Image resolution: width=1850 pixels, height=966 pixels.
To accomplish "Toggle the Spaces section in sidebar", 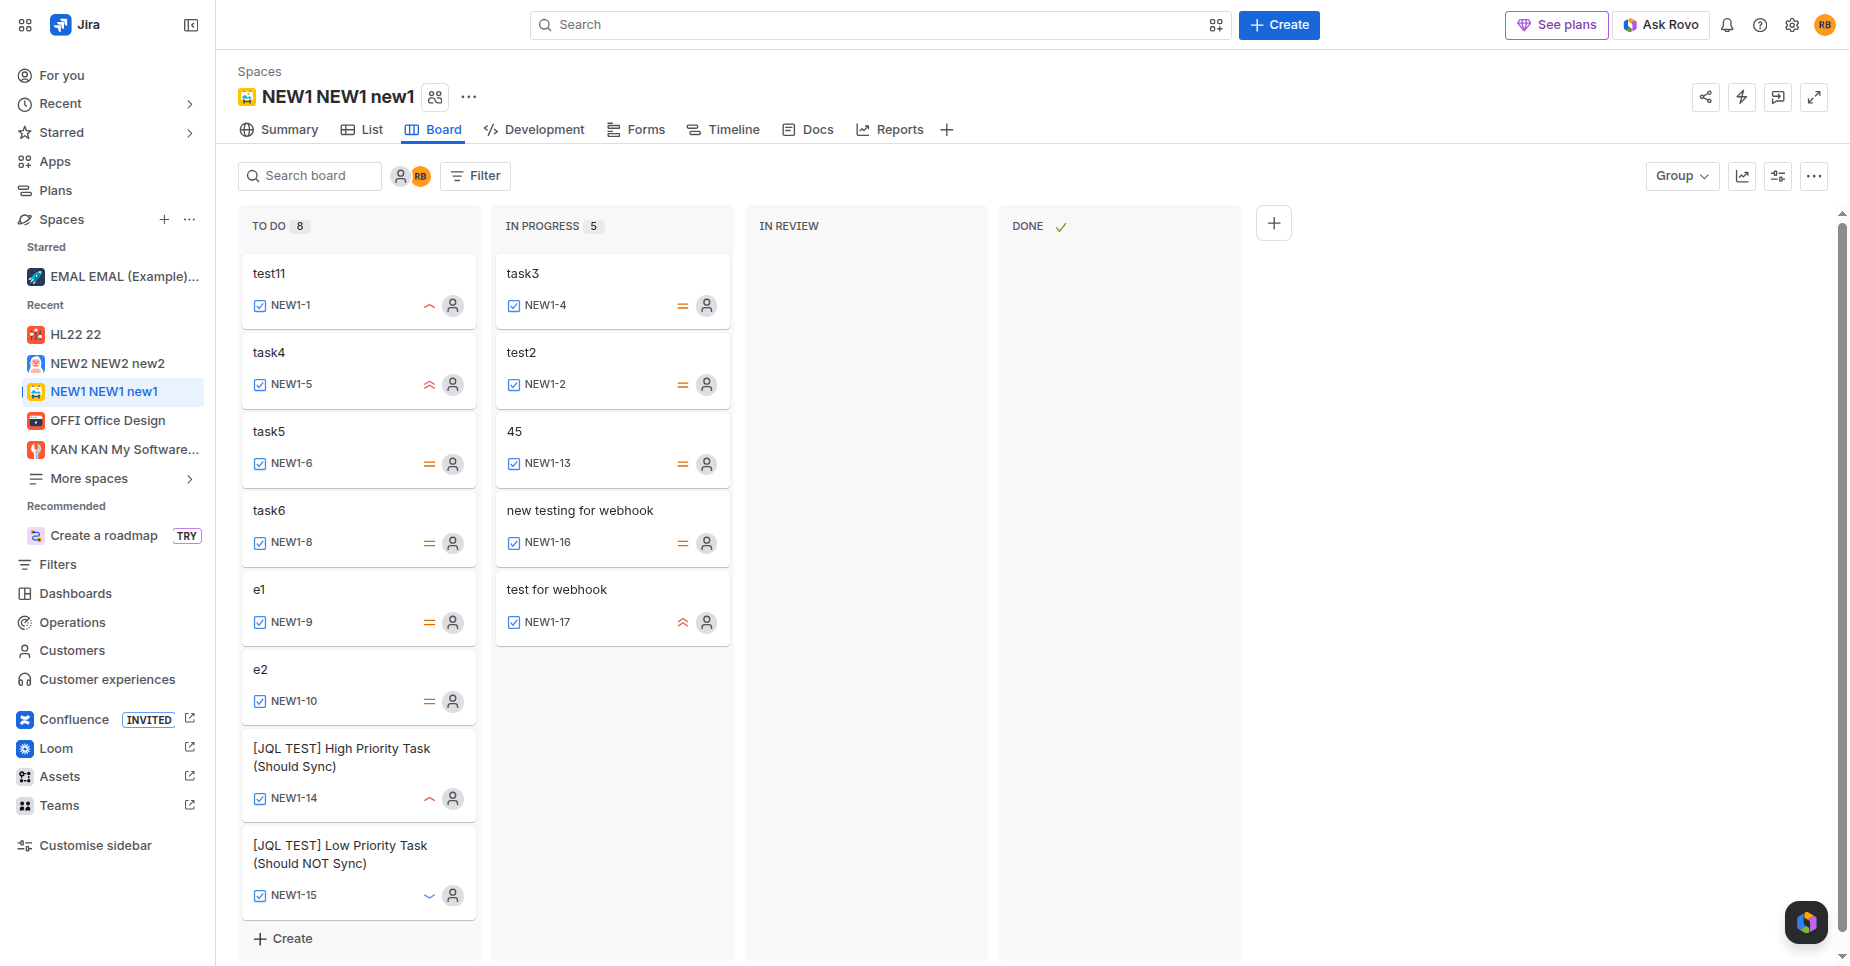I will click(62, 220).
